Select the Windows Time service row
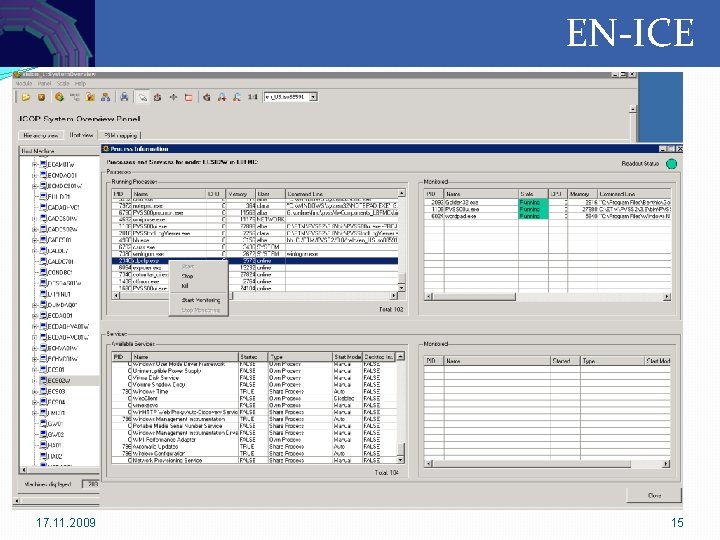The height and width of the screenshot is (540, 720). (x=253, y=391)
